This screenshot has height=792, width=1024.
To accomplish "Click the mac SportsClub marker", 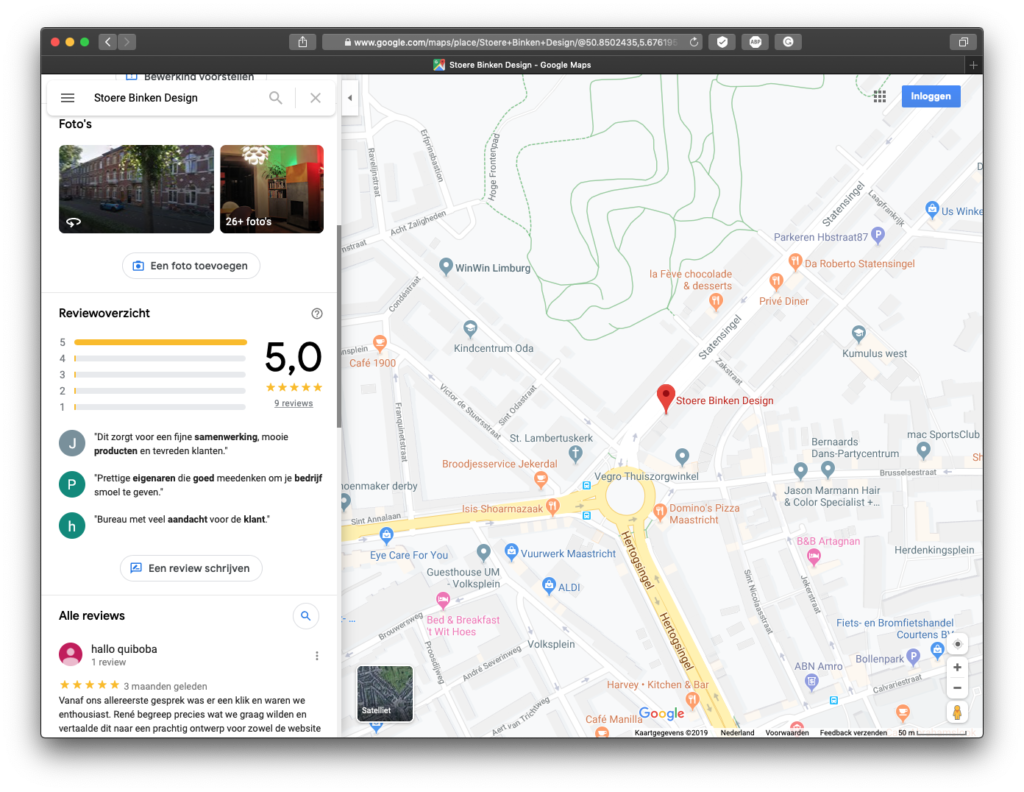I will (x=923, y=450).
